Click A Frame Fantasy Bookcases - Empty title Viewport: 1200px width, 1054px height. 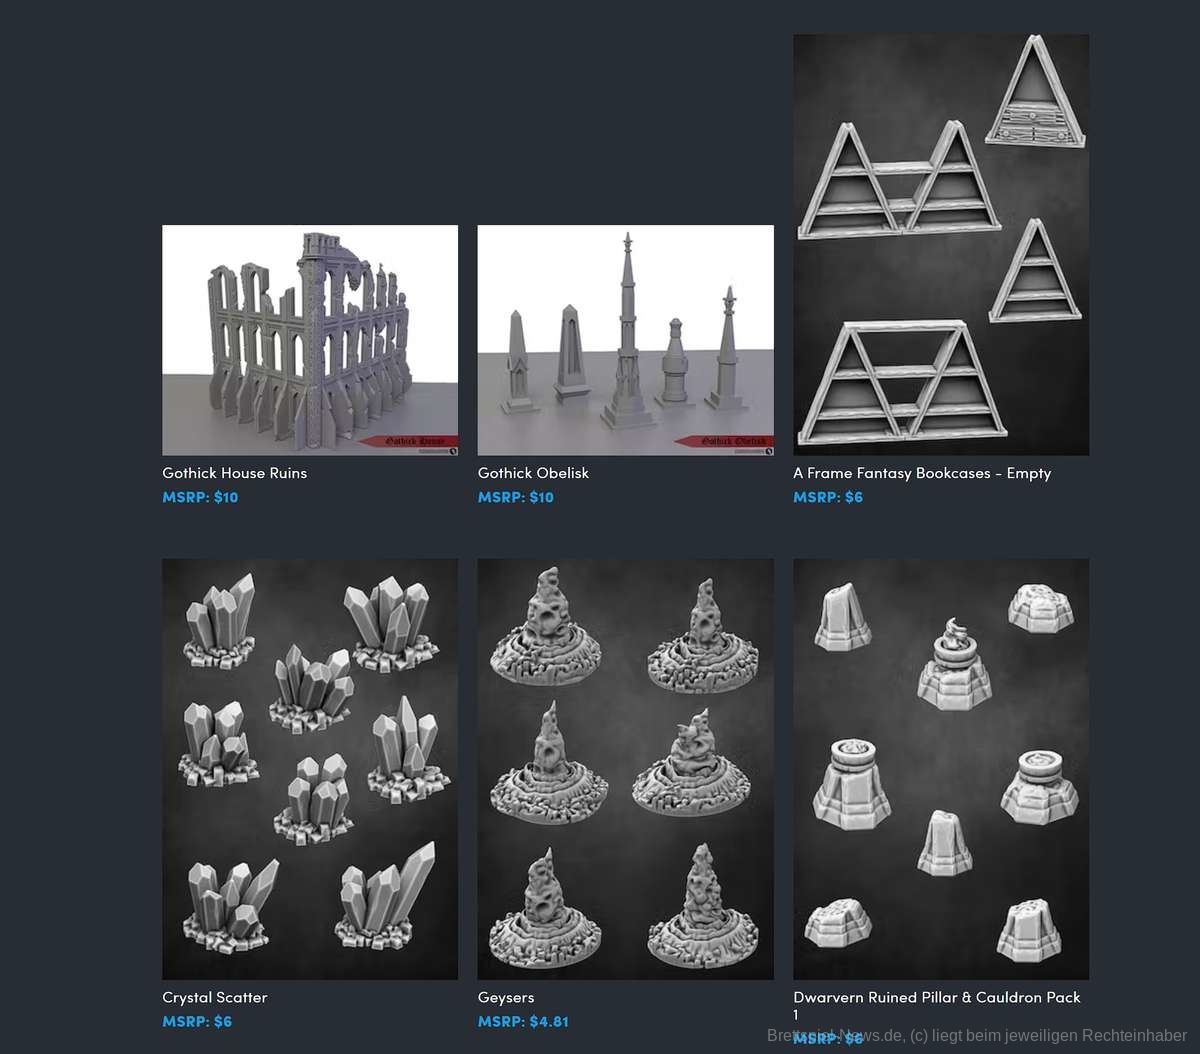[922, 473]
